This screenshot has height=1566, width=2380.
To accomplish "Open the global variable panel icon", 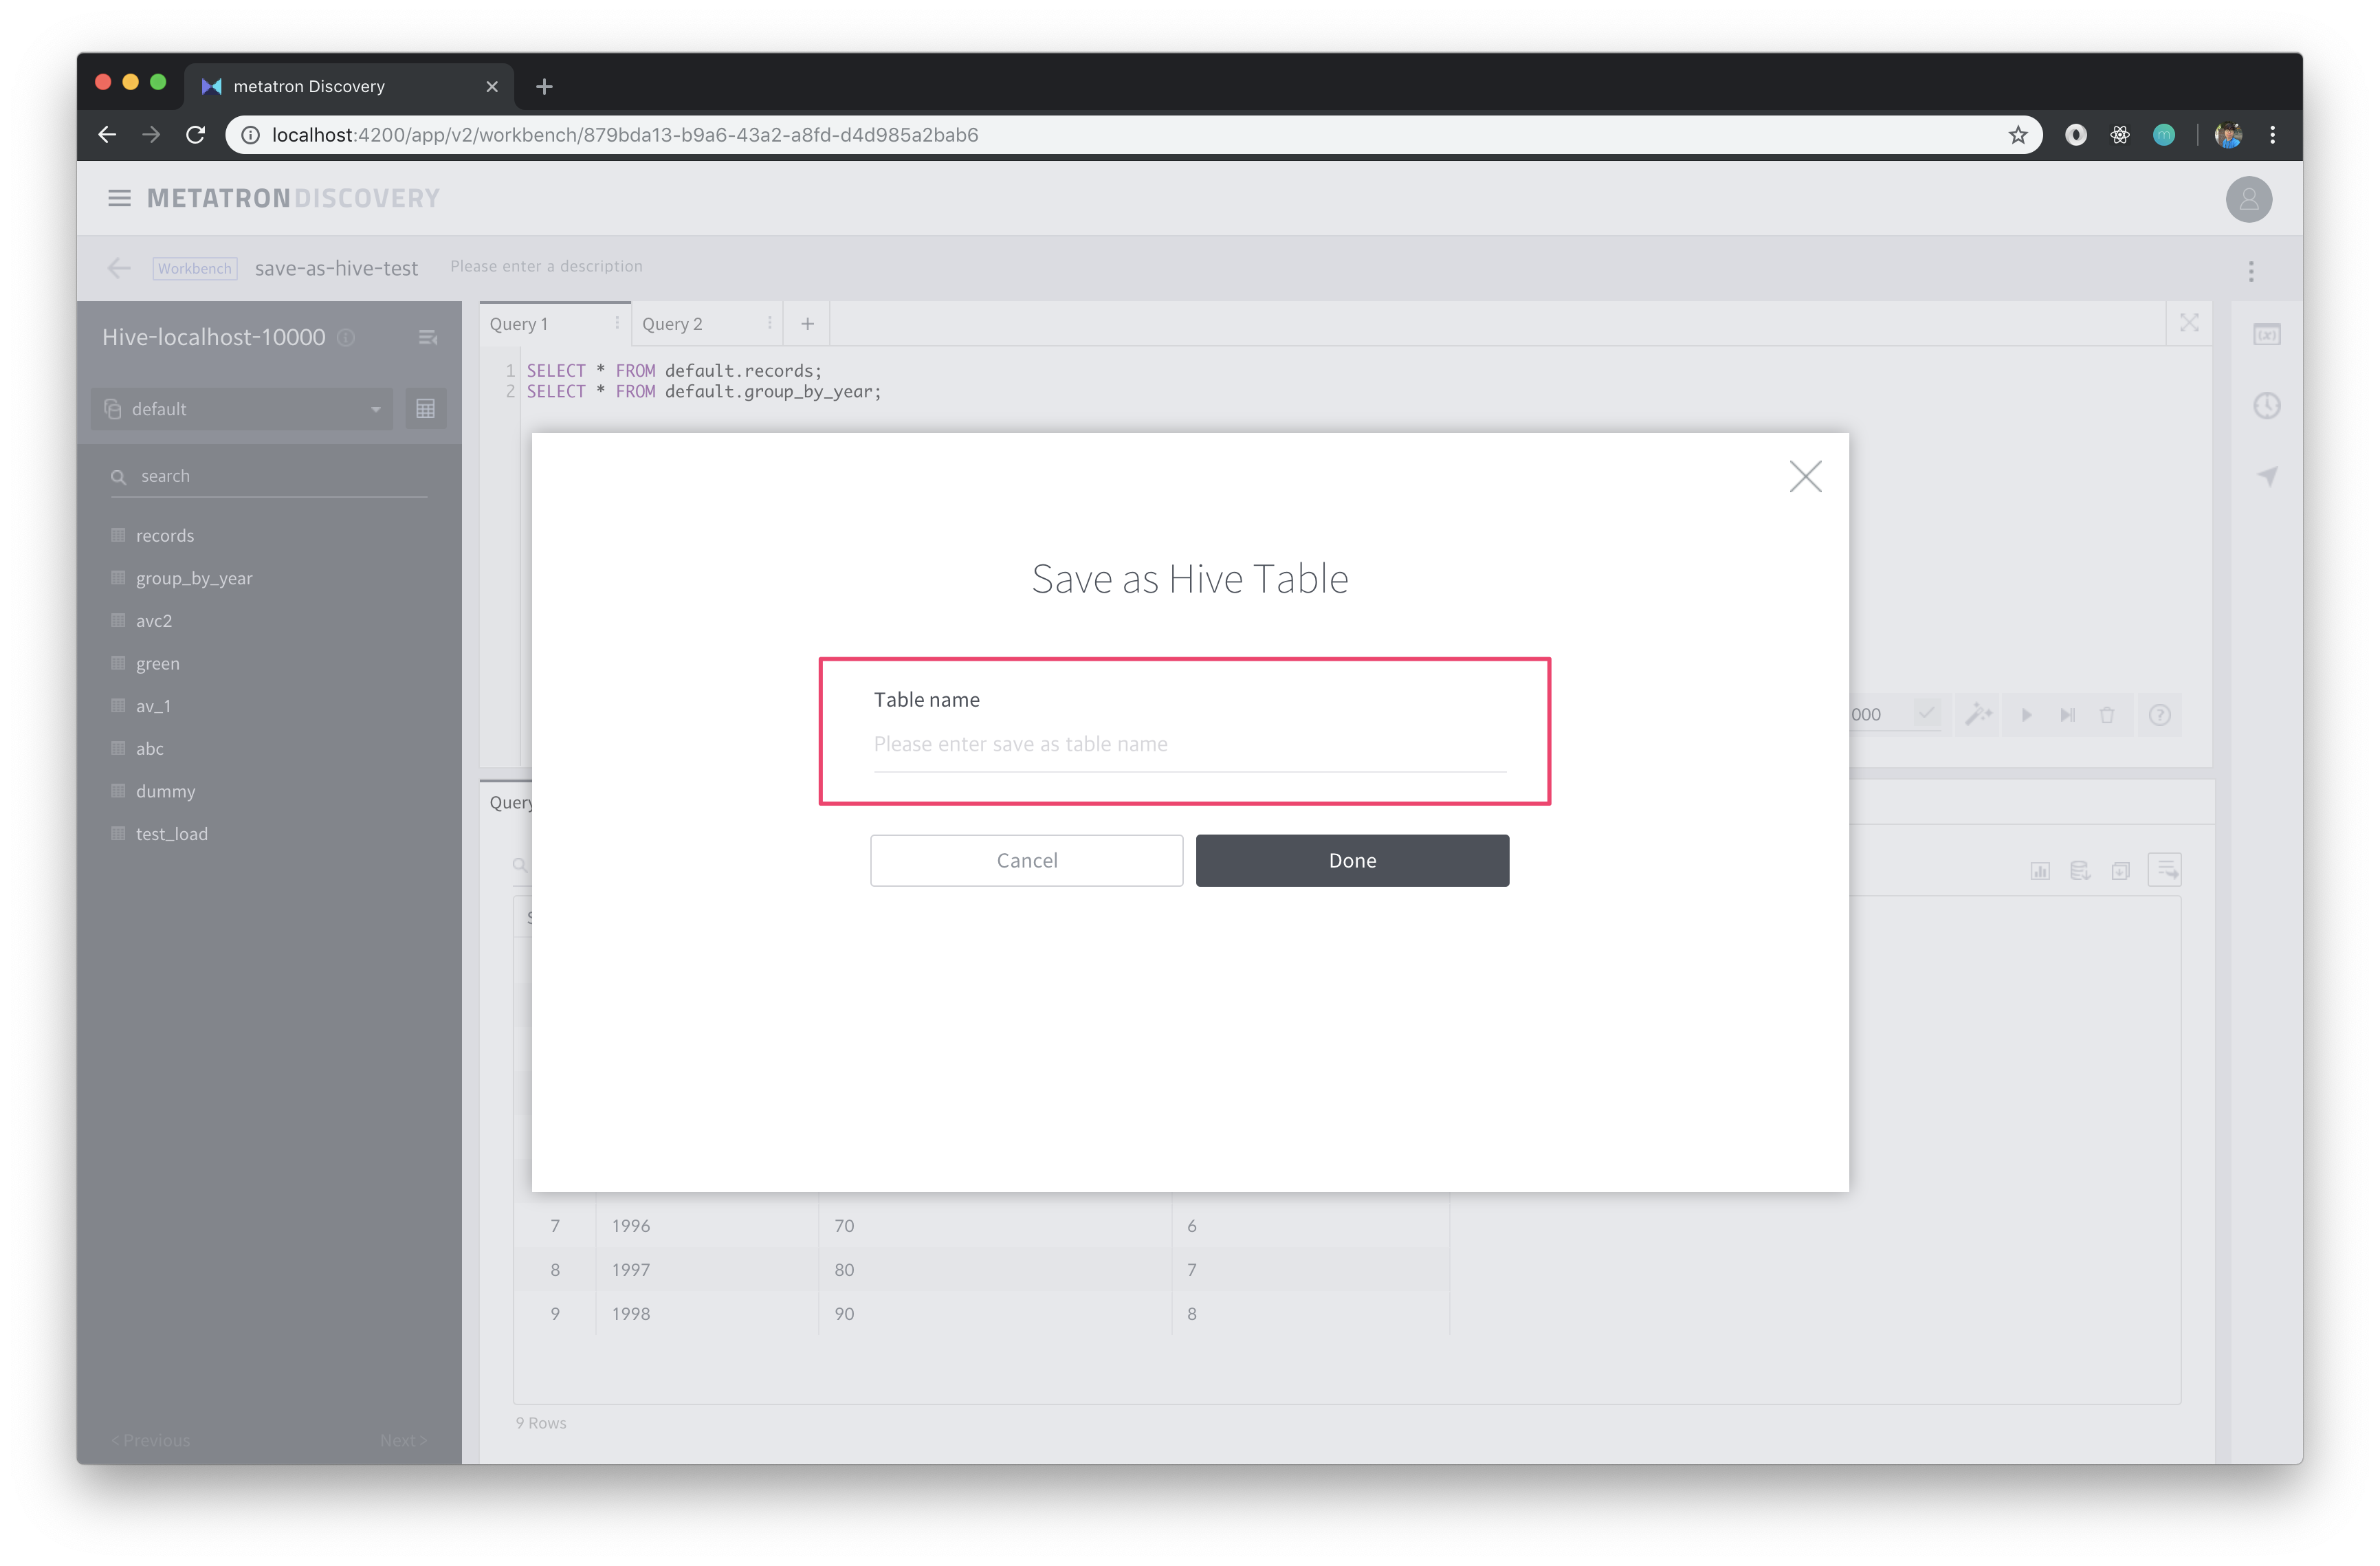I will click(x=2266, y=335).
